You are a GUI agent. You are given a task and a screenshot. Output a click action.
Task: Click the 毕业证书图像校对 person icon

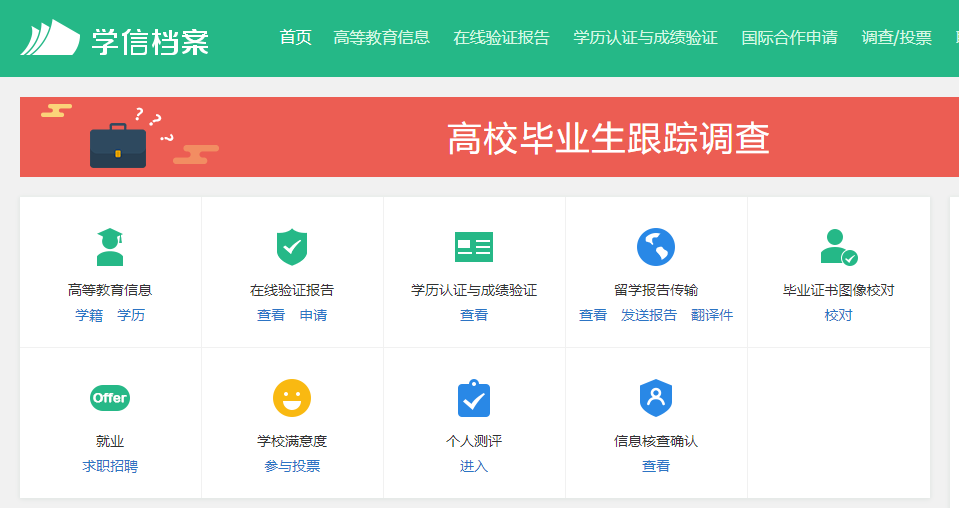tap(838, 247)
